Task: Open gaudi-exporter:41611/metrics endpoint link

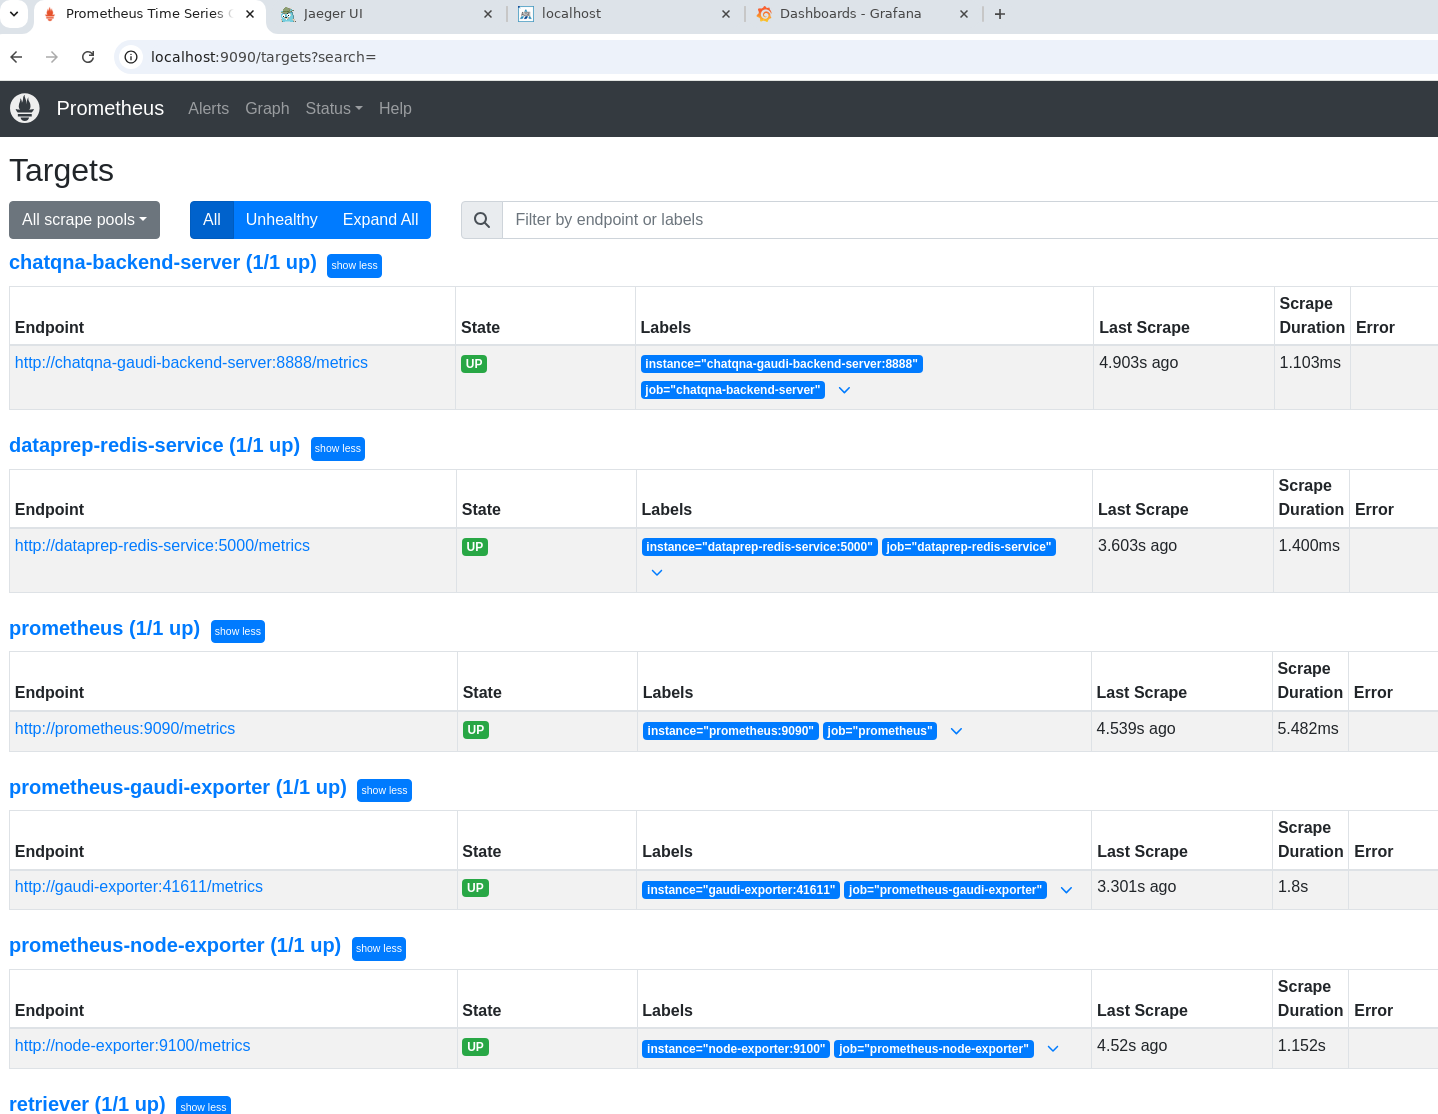Action: pyautogui.click(x=139, y=887)
